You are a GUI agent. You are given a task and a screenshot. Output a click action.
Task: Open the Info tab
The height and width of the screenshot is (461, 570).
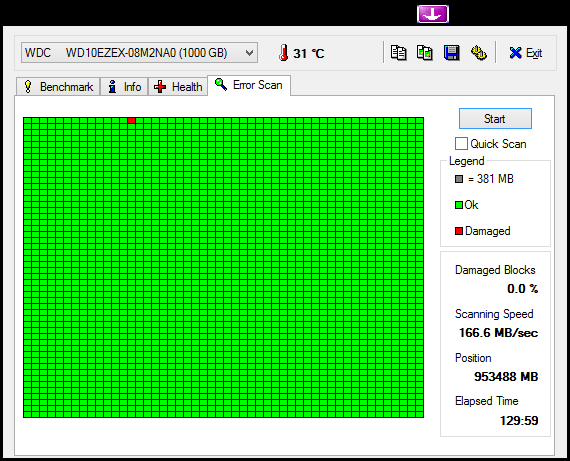(124, 87)
